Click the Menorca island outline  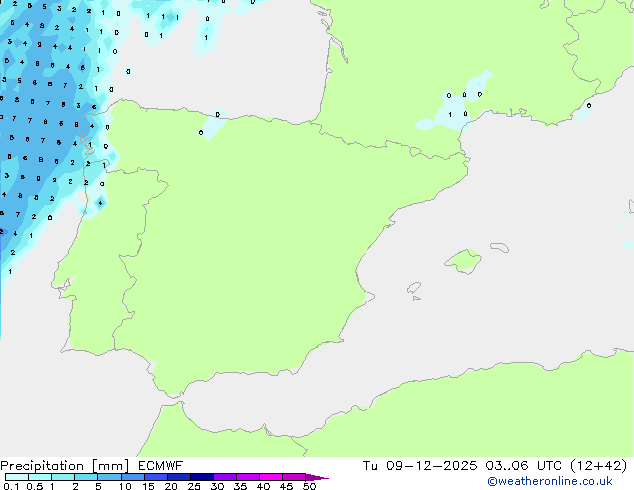500,247
